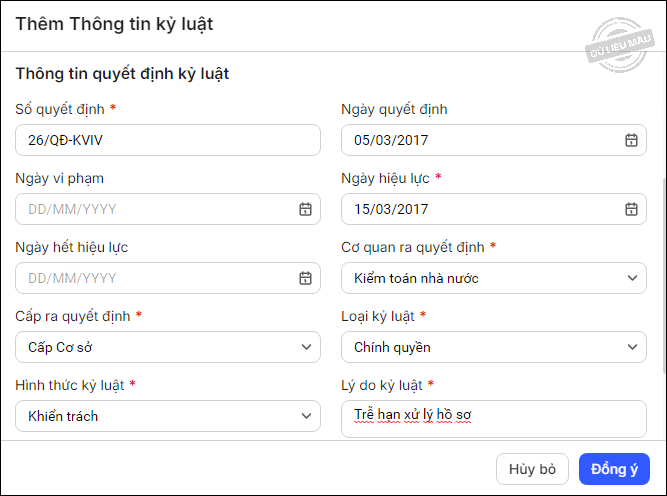
Task: Click the 'Dữ liệu mẫu' stamp icon
Action: coord(621,46)
